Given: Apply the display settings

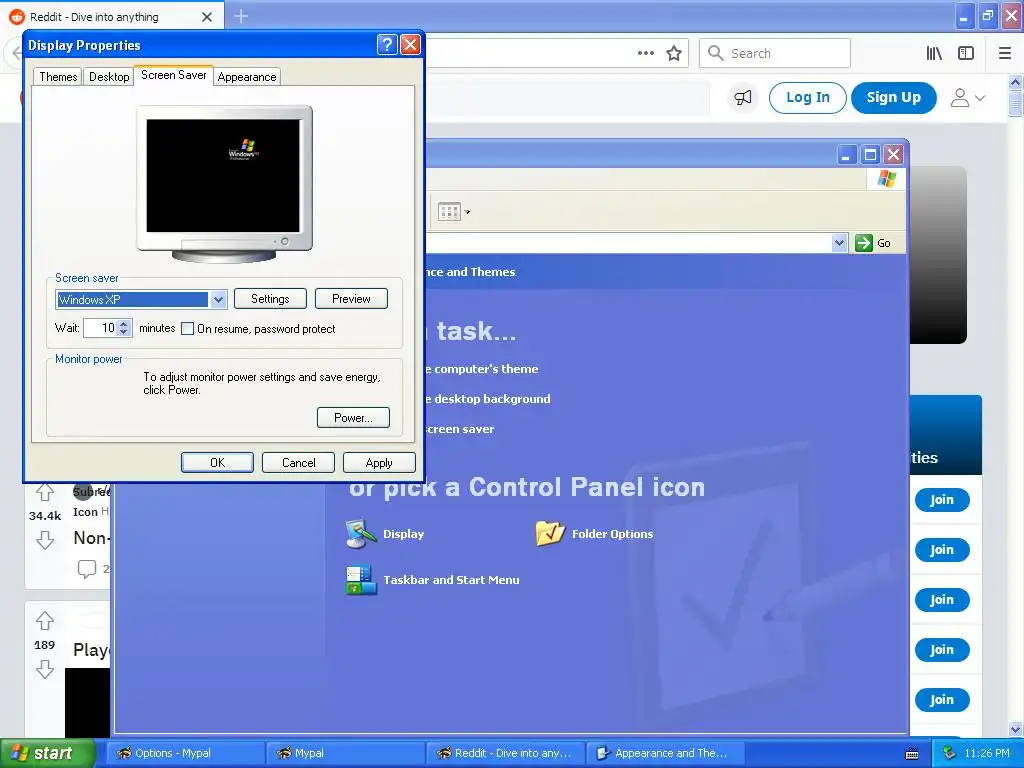Looking at the screenshot, I should (379, 462).
